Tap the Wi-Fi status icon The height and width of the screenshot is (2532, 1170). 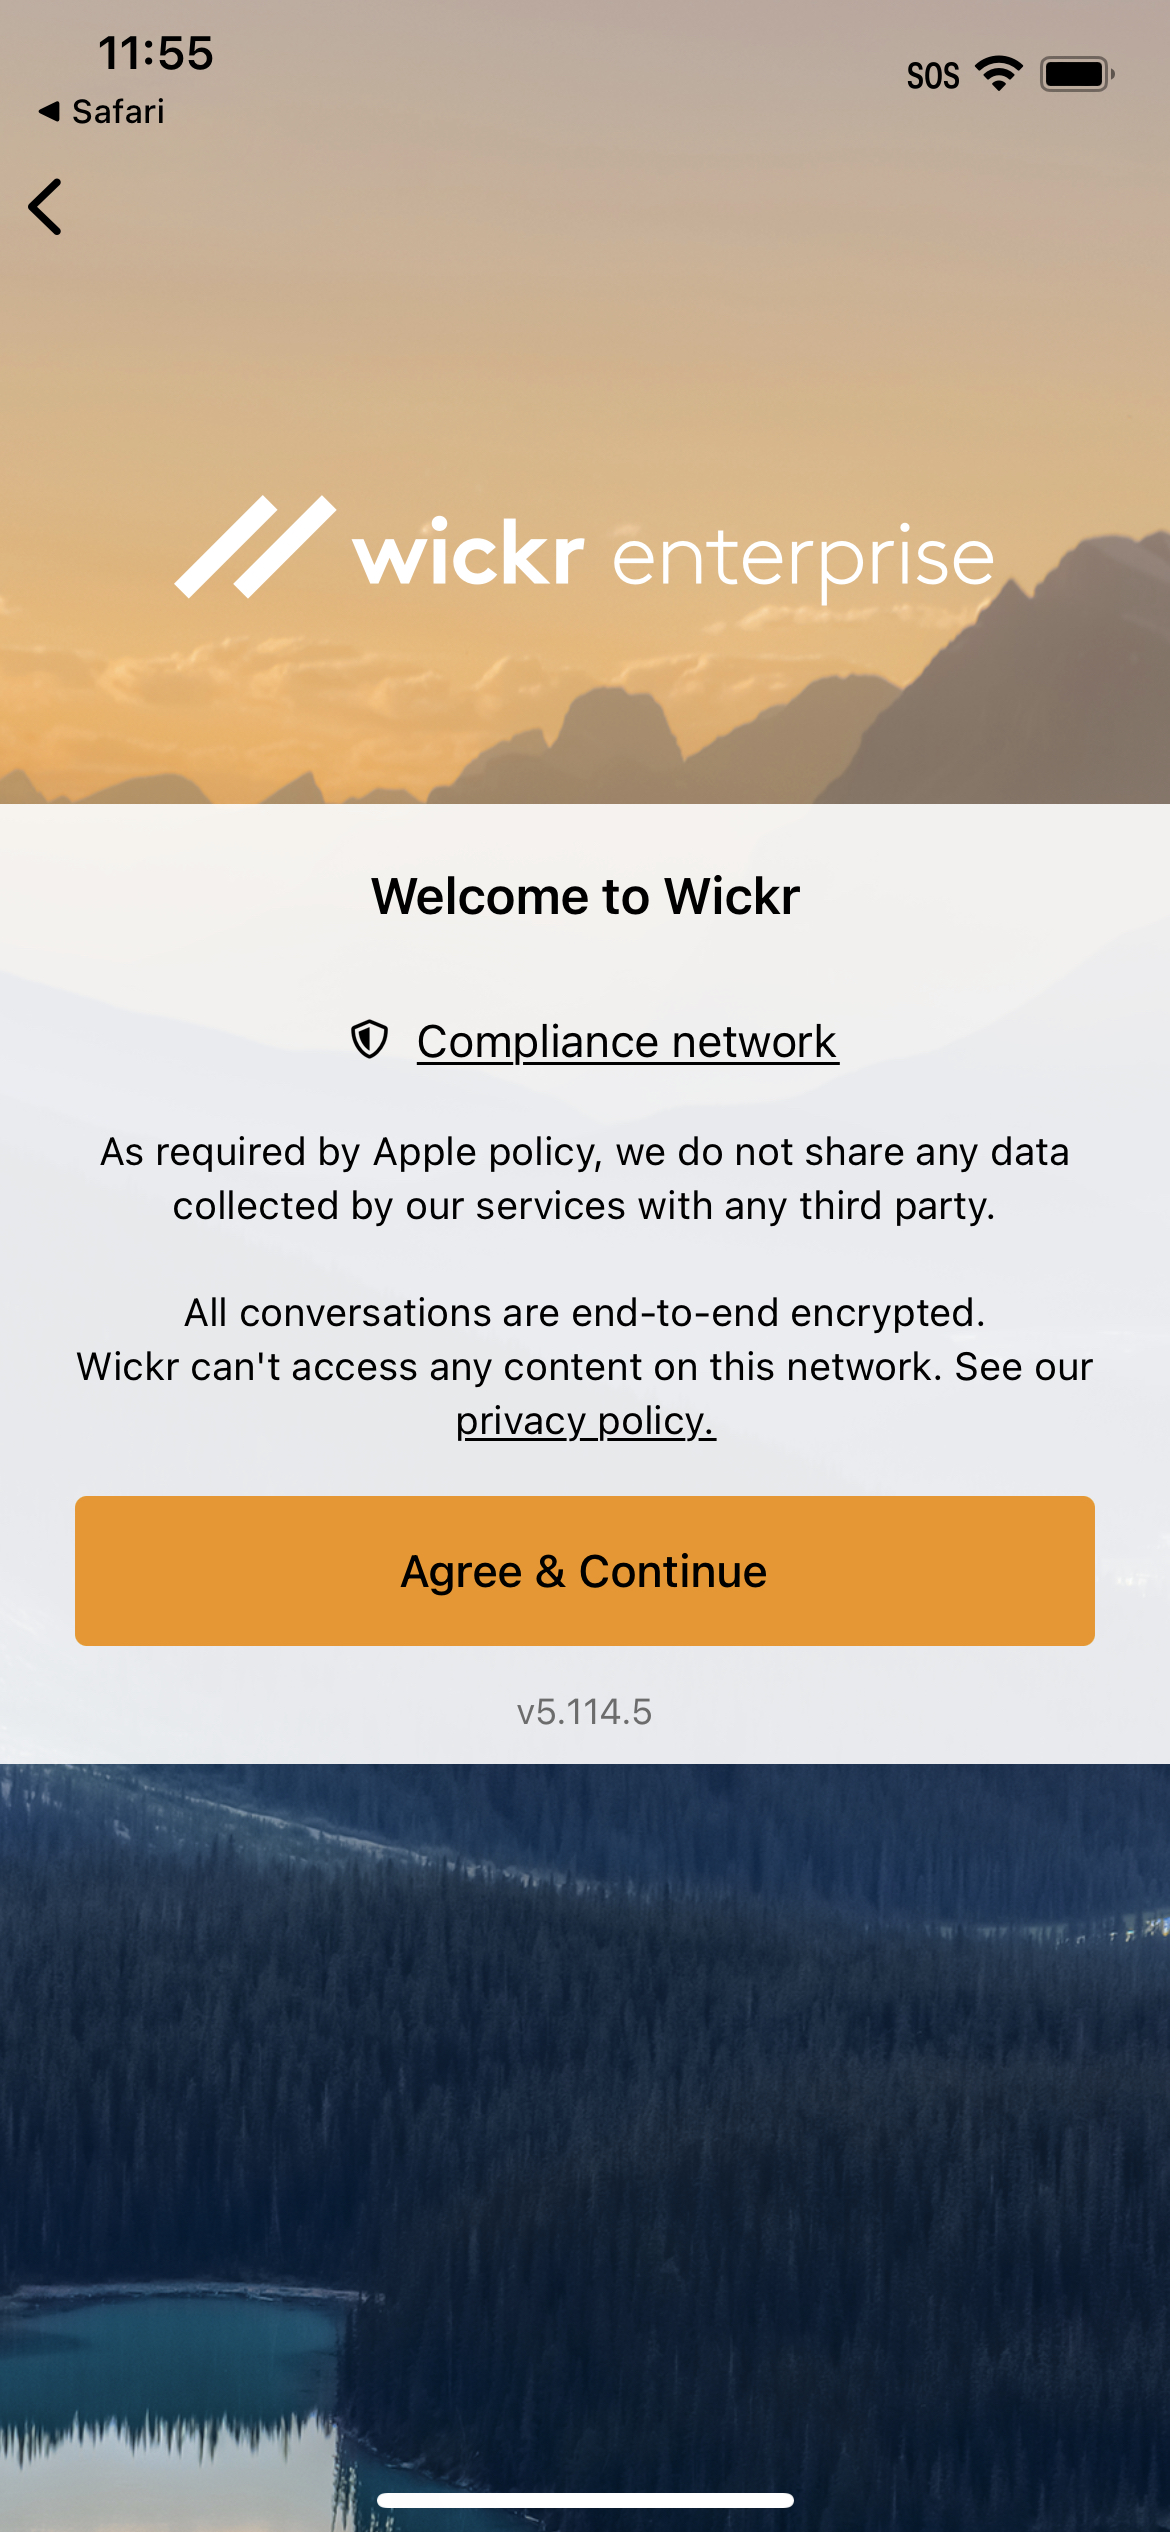point(998,74)
